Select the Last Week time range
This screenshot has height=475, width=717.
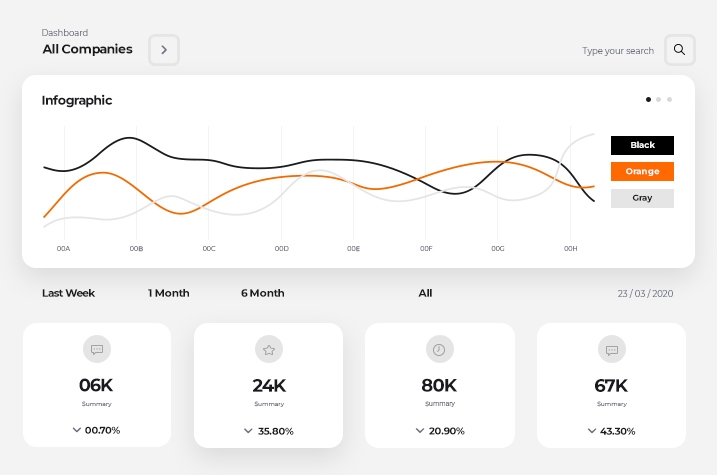(x=68, y=293)
